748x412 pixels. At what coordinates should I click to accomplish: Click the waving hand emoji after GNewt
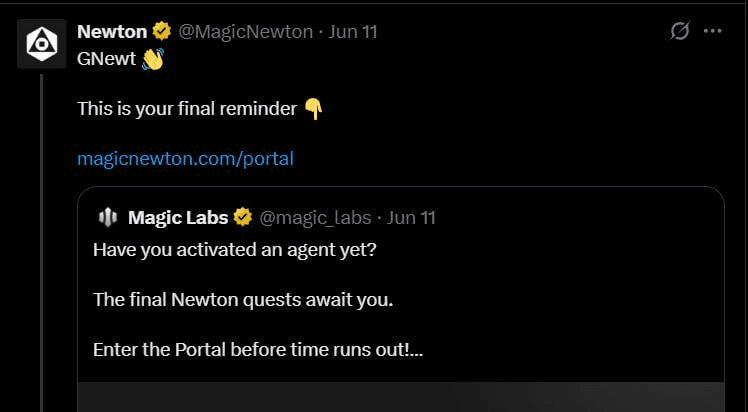click(153, 59)
